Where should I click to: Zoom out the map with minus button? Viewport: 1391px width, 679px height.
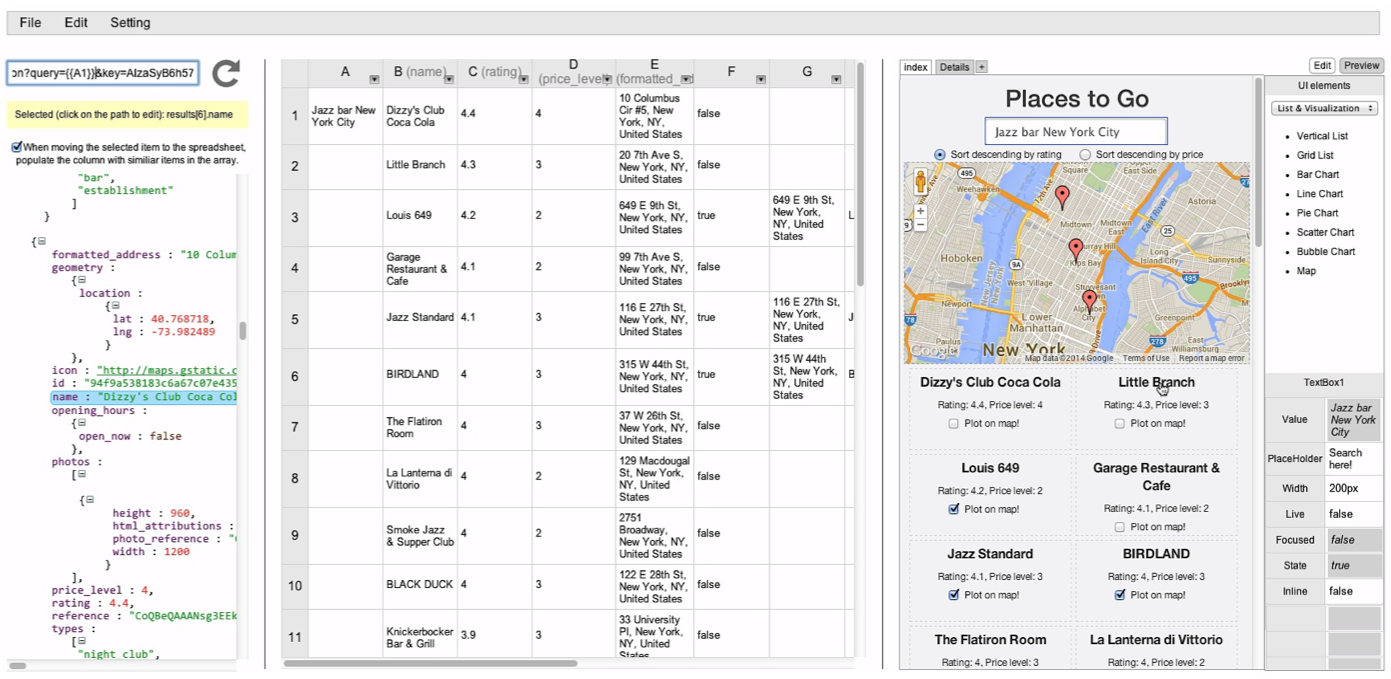point(920,225)
